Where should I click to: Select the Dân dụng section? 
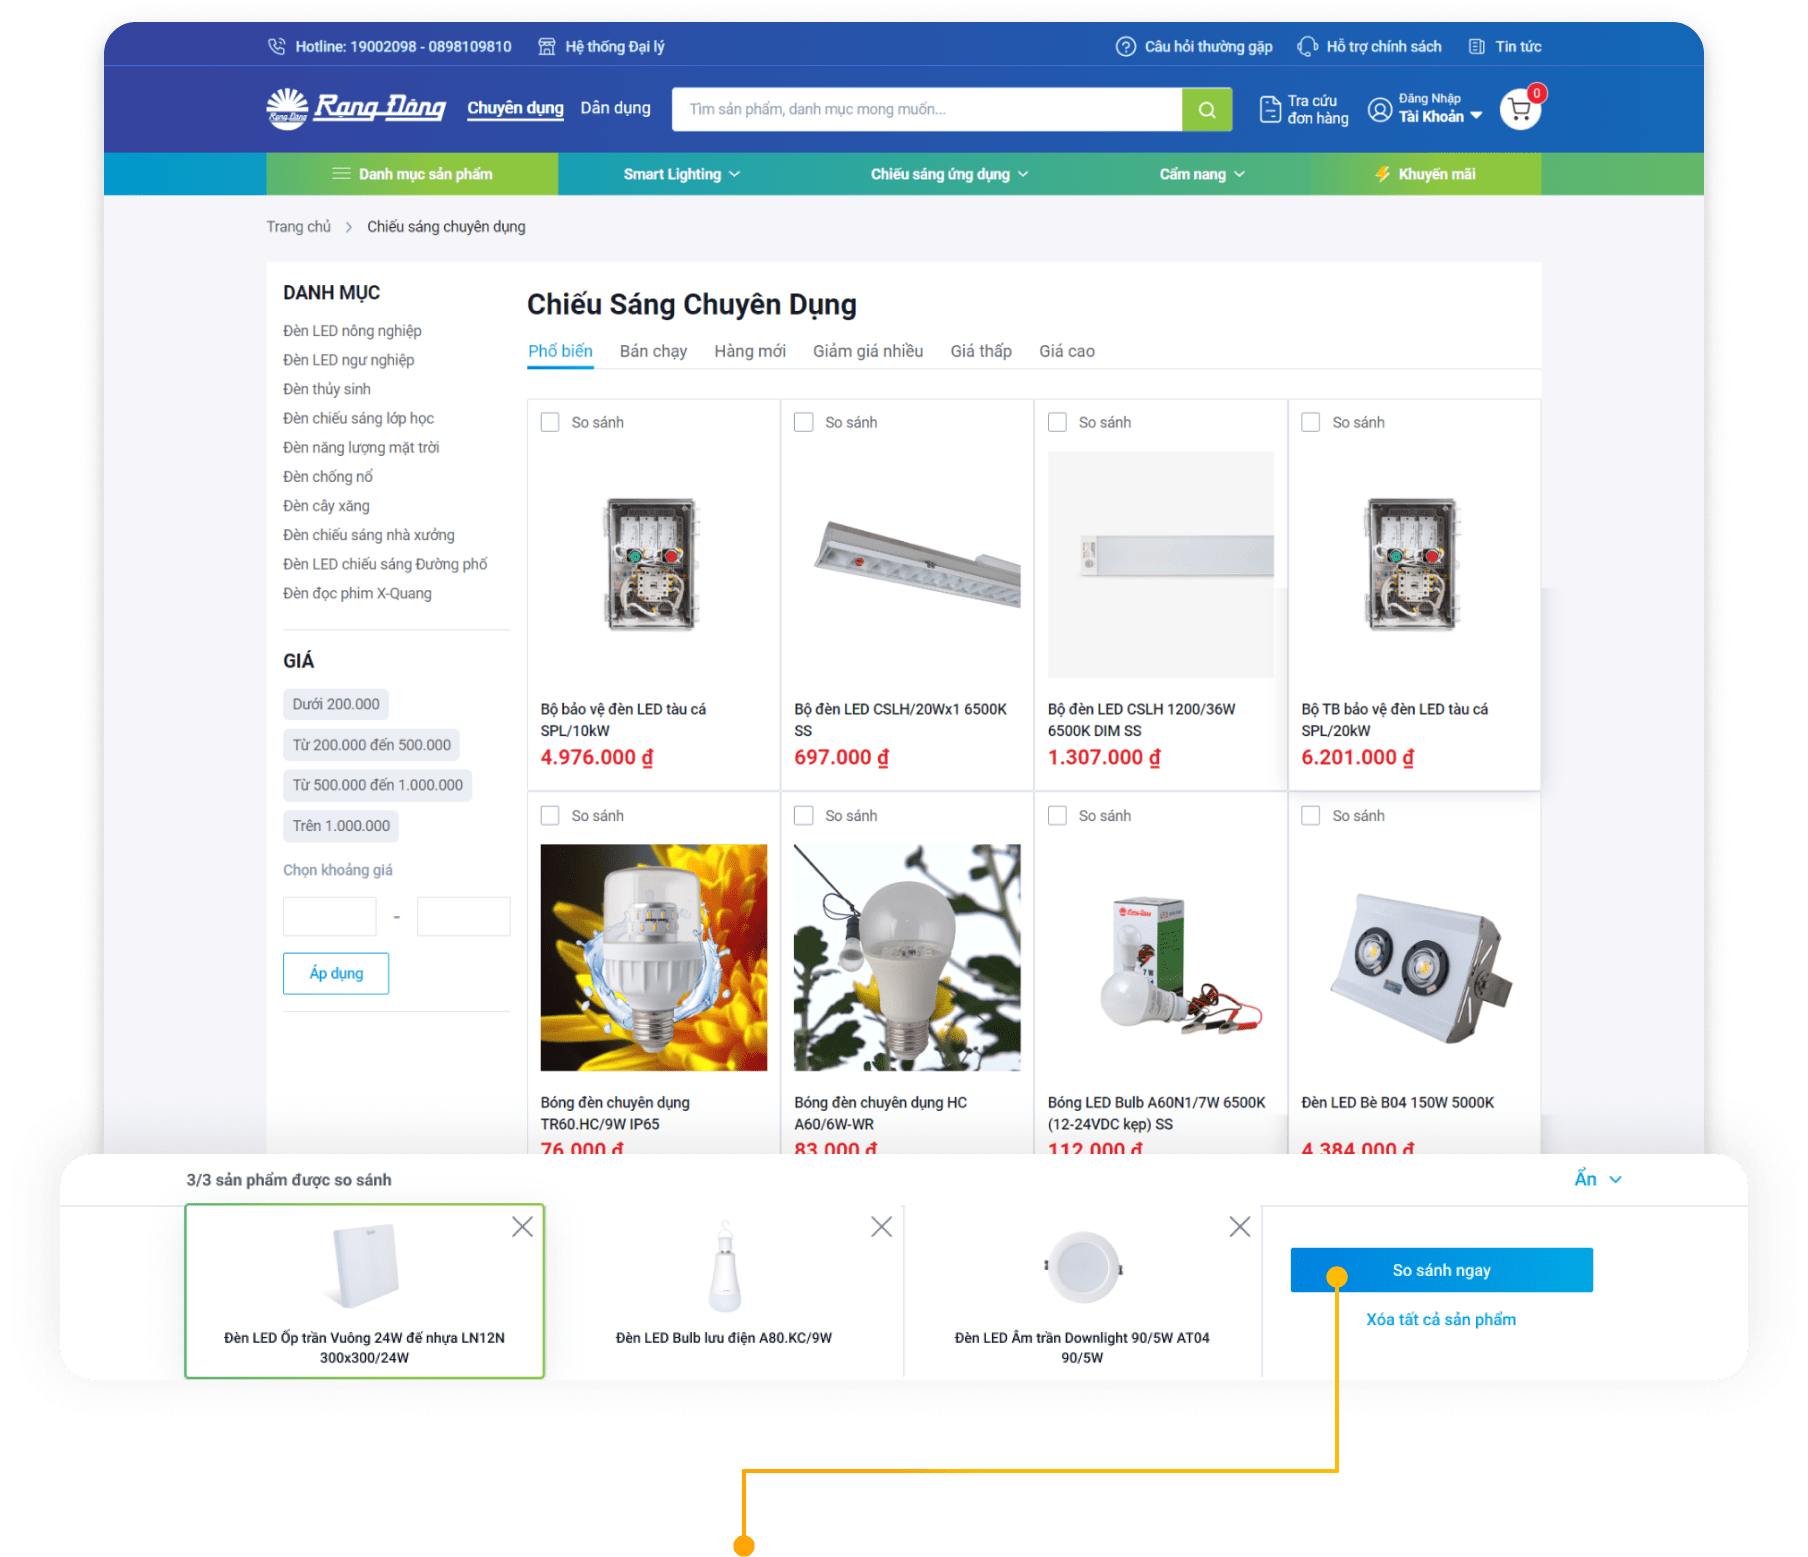tap(615, 108)
